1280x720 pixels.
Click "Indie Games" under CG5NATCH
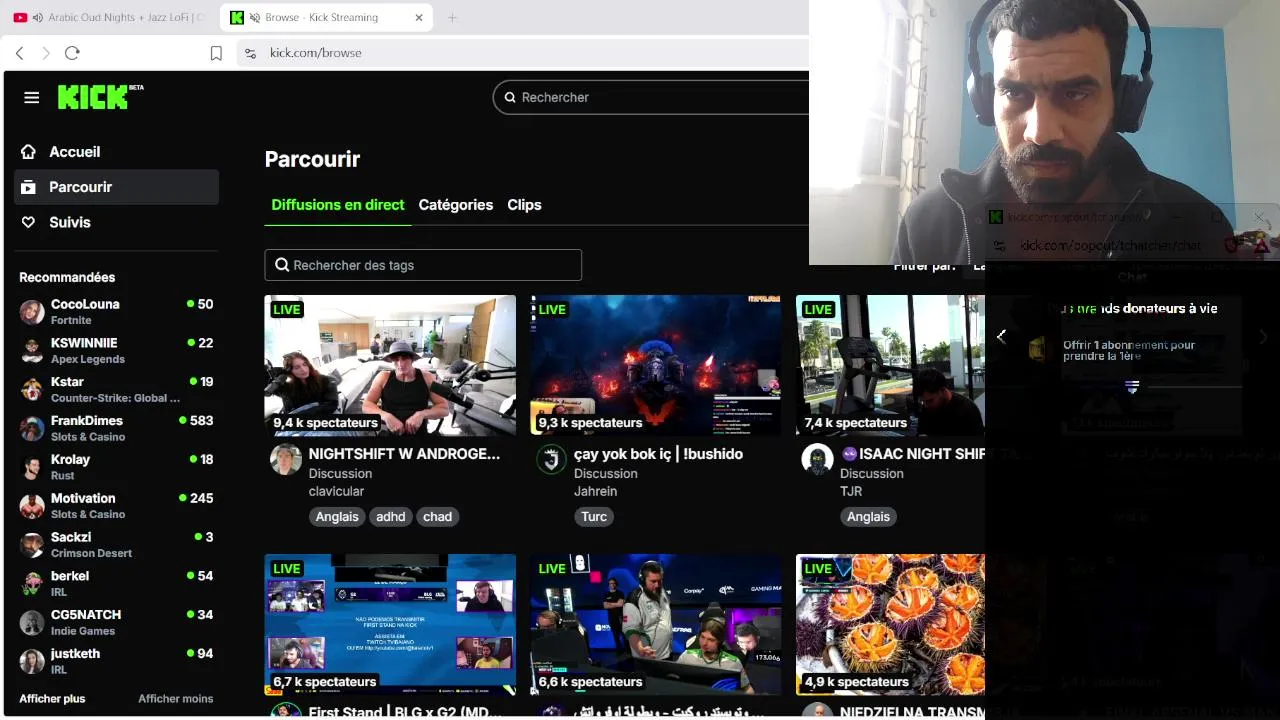[x=83, y=631]
